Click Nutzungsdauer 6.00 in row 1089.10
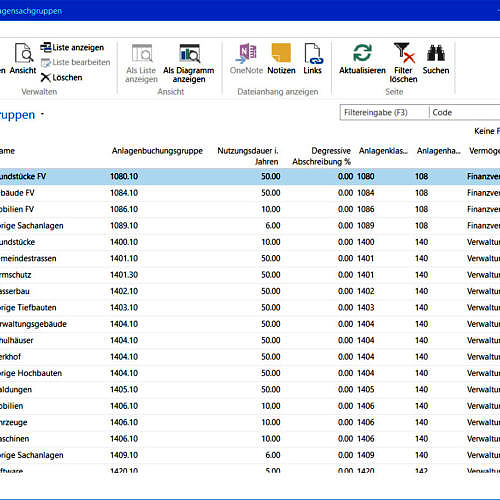 [273, 225]
